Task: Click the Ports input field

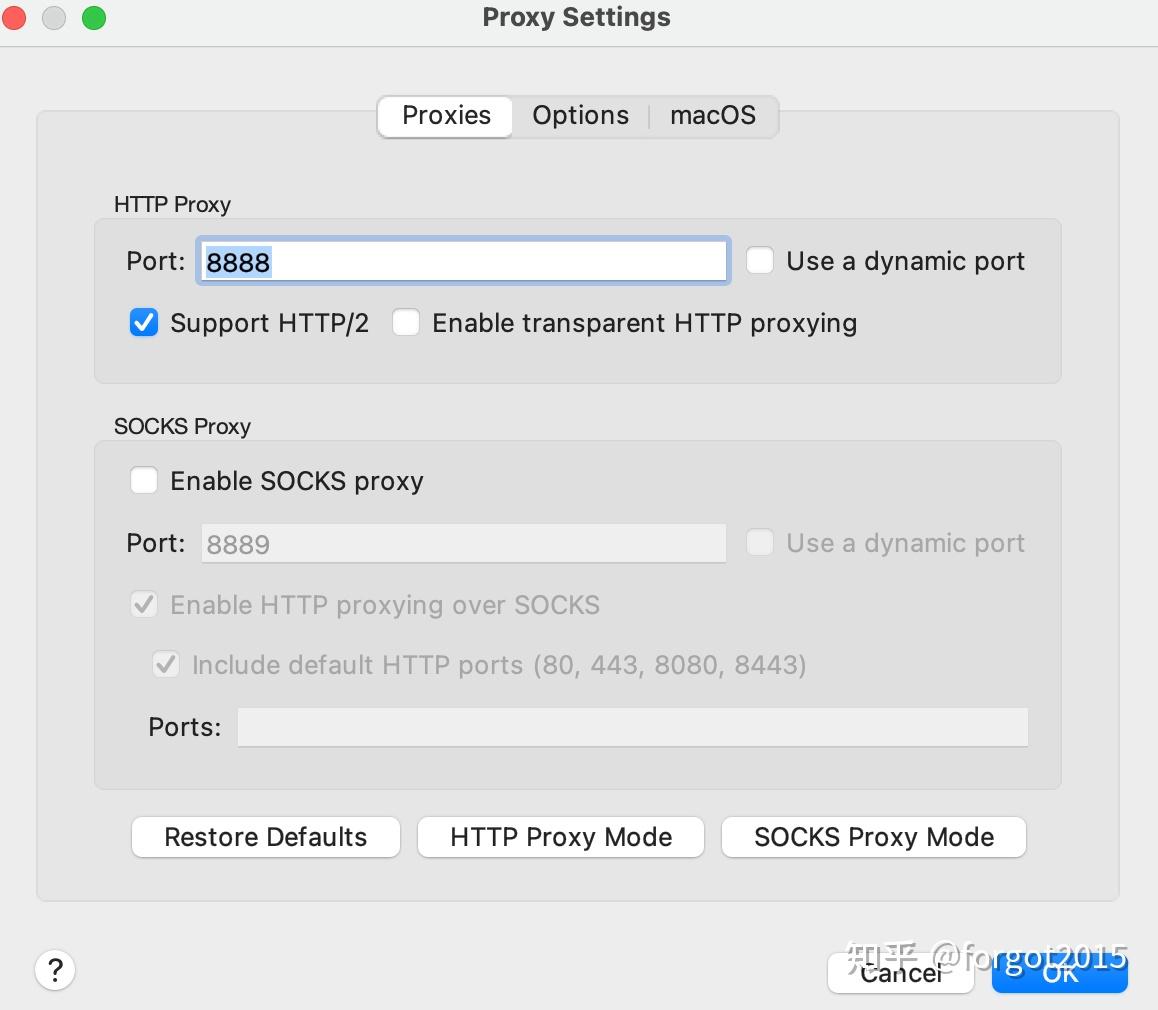Action: coord(632,727)
